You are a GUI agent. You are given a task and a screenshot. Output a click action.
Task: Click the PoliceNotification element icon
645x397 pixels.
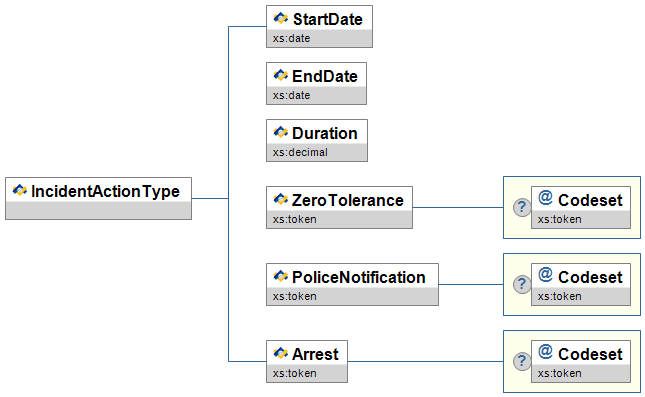pyautogui.click(x=281, y=276)
